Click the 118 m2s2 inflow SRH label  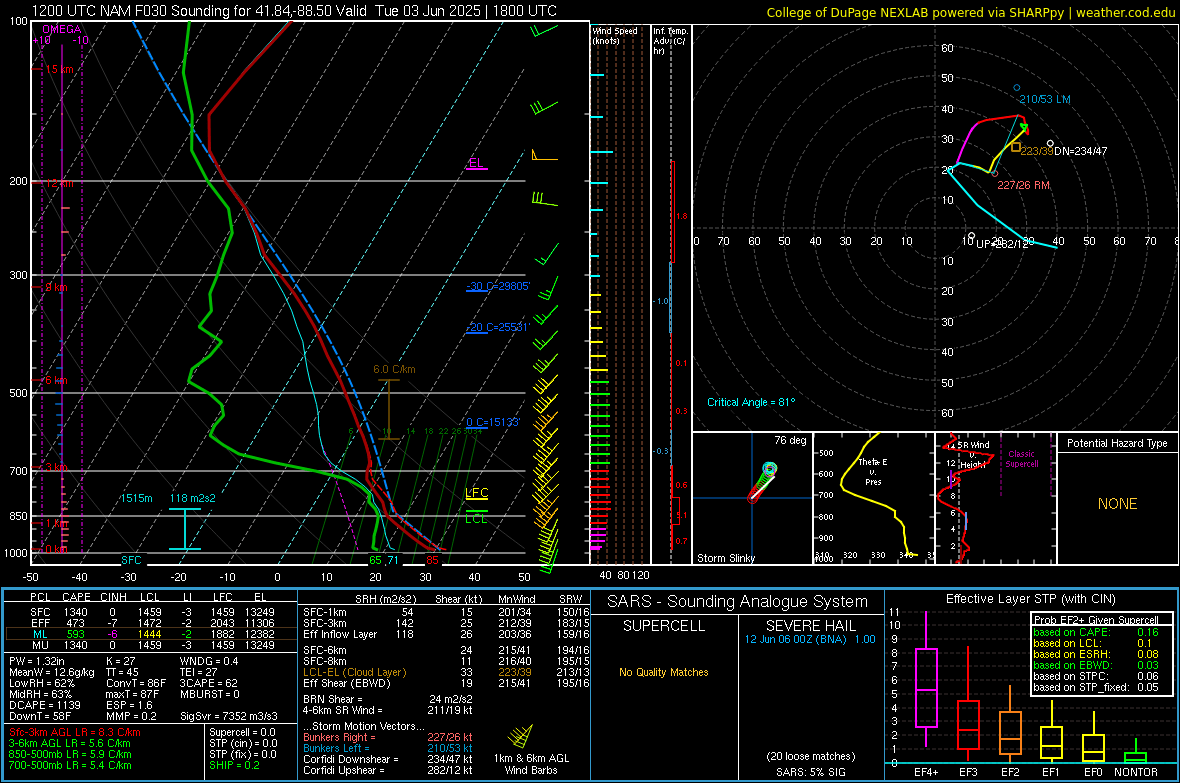click(x=193, y=498)
